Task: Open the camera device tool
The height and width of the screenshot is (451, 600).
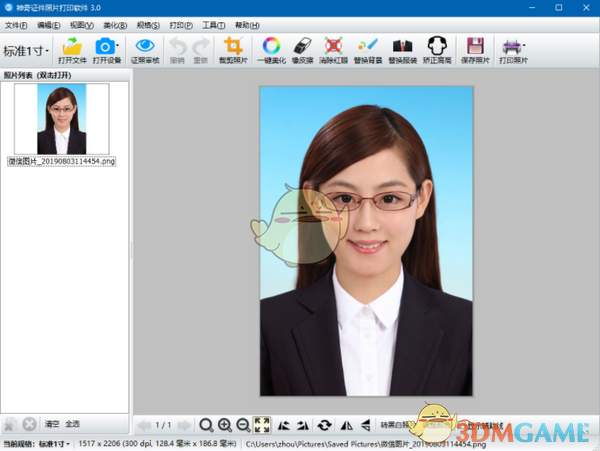Action: (x=104, y=46)
